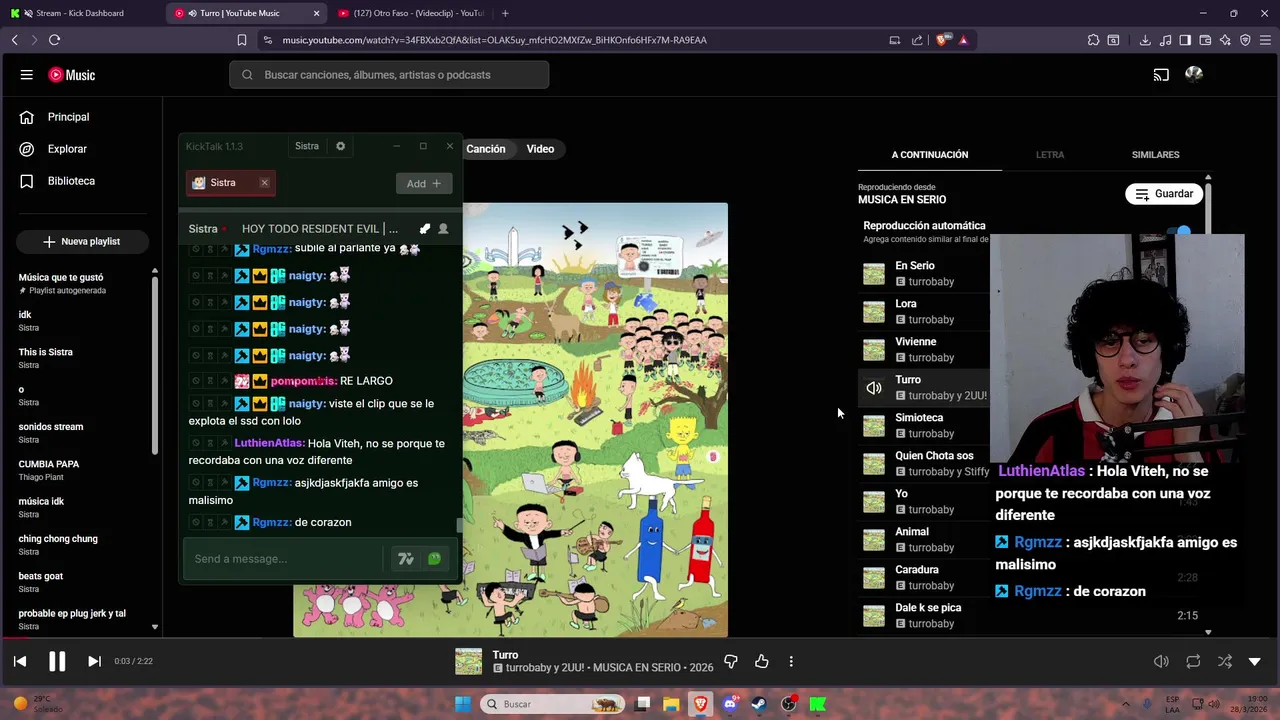
Task: Switch to Canción view
Action: [486, 149]
